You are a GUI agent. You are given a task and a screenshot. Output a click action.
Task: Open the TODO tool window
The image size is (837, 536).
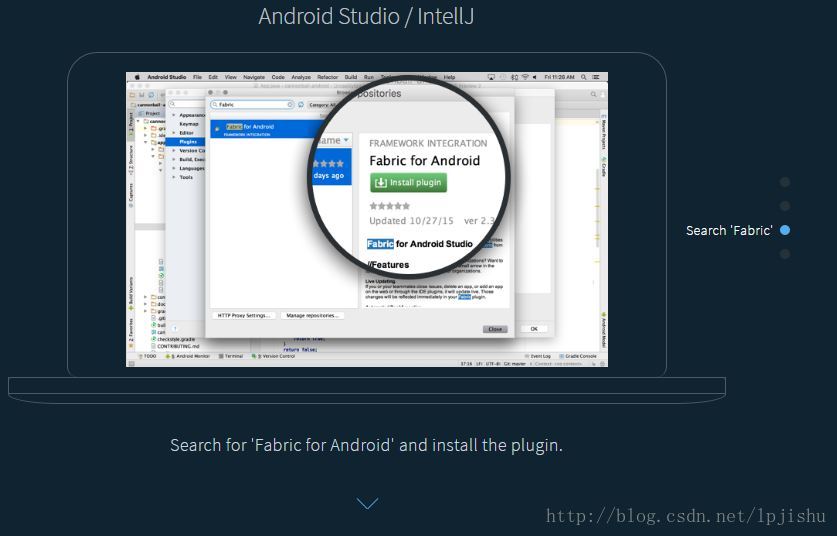(x=147, y=356)
